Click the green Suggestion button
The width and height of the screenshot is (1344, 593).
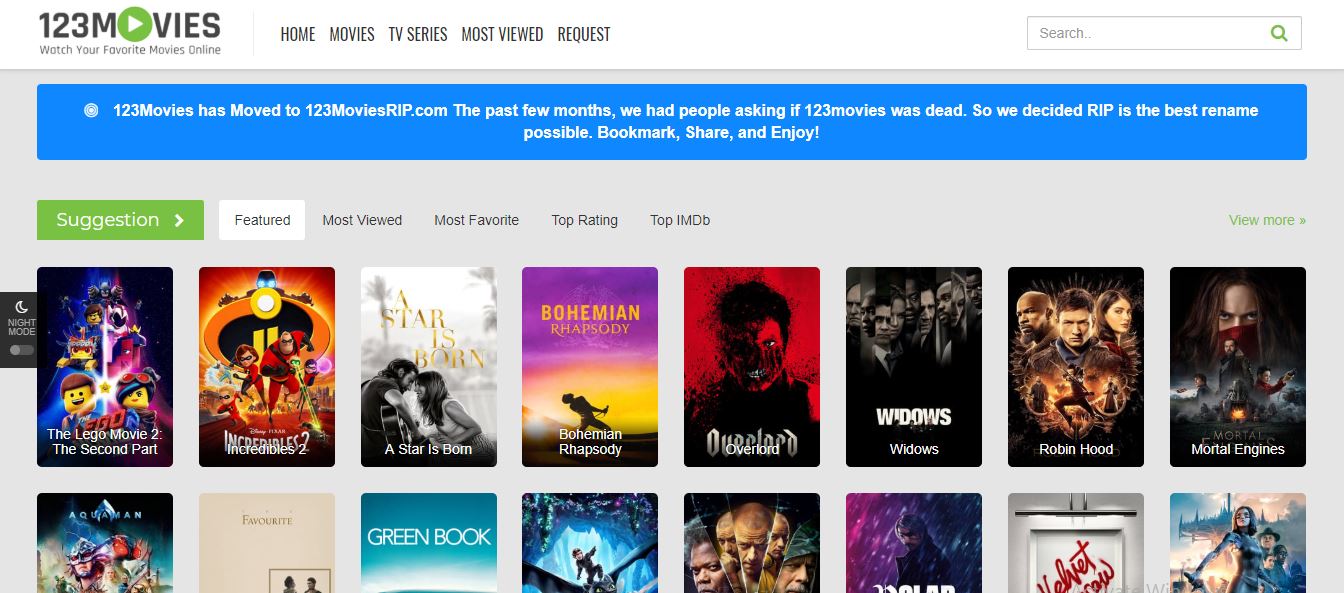(x=120, y=220)
